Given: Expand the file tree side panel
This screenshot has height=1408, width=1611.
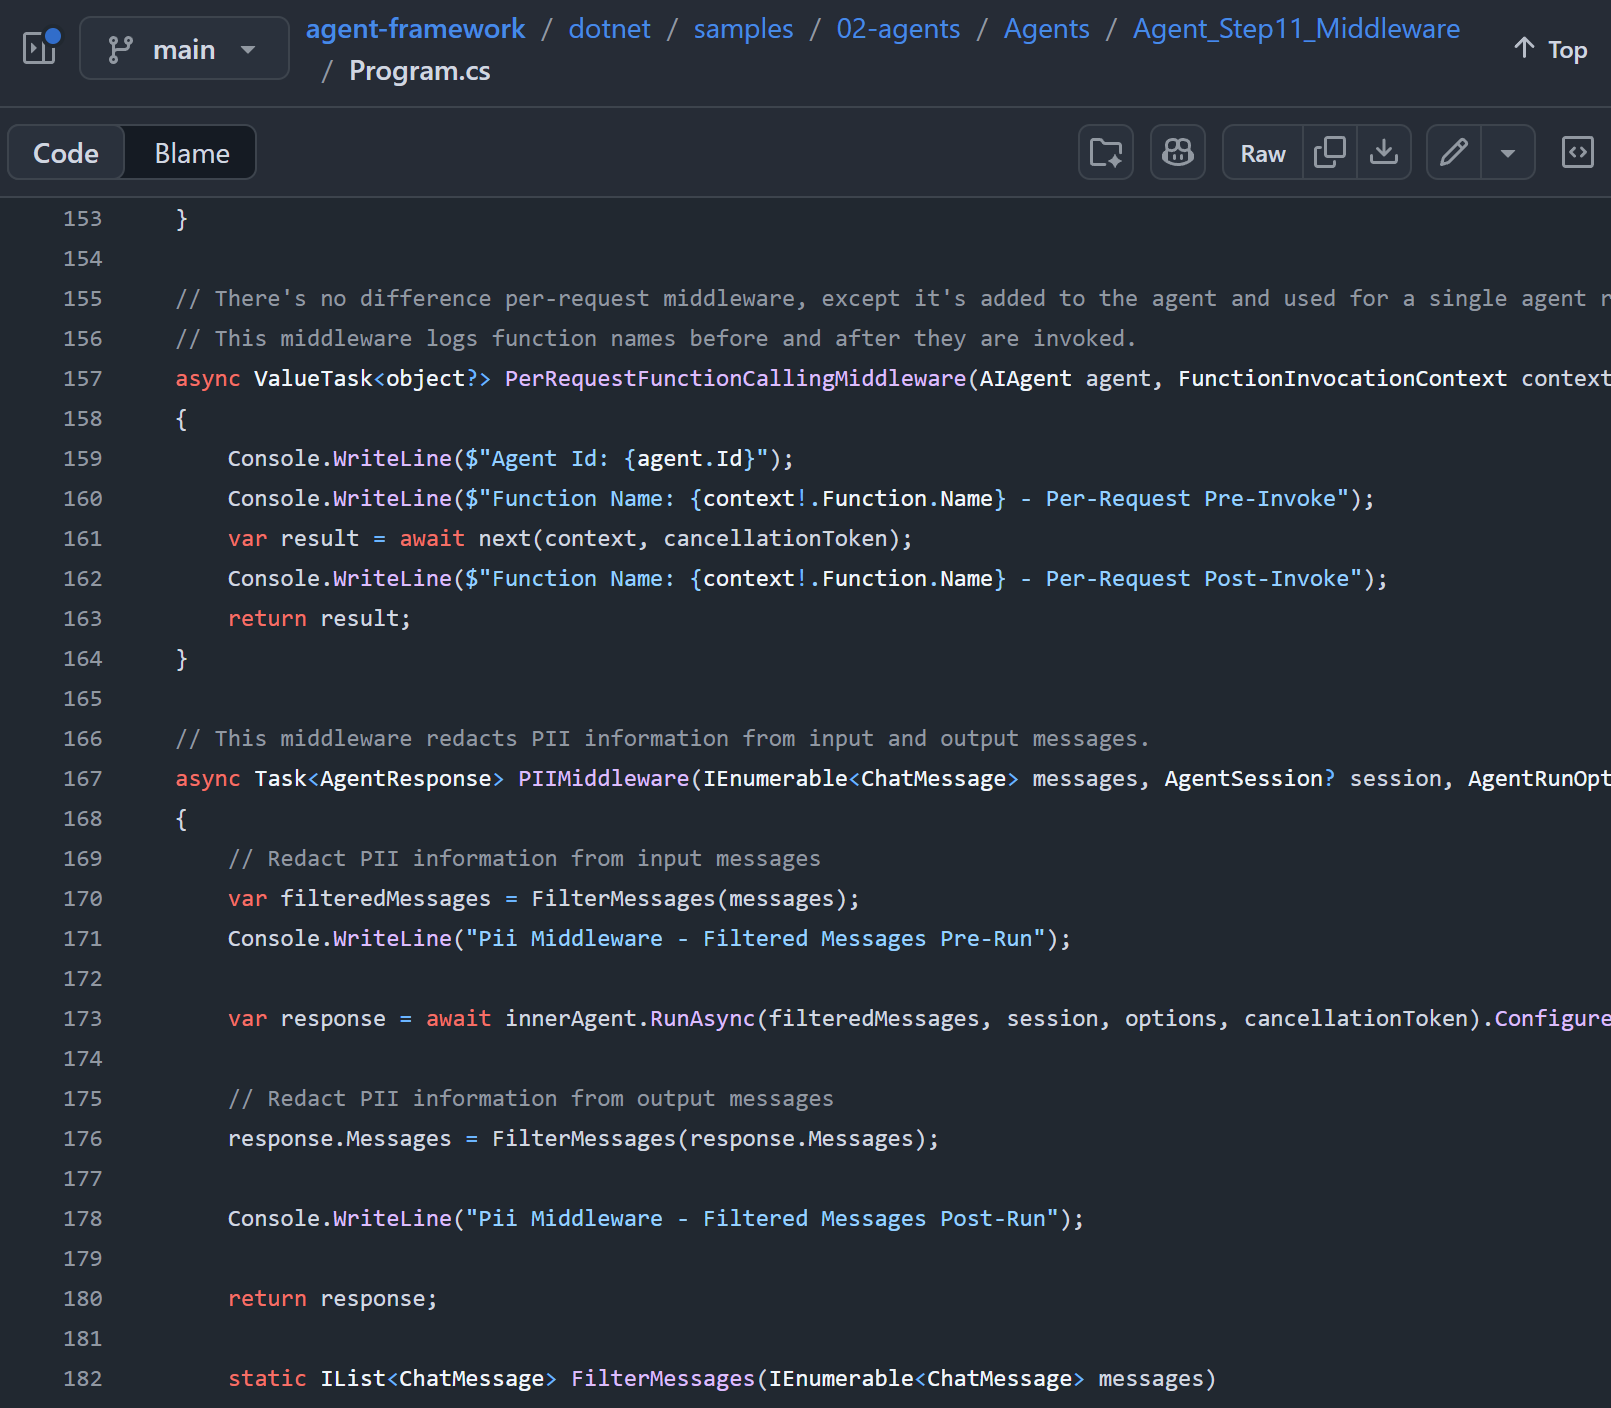Looking at the screenshot, I should tap(40, 47).
